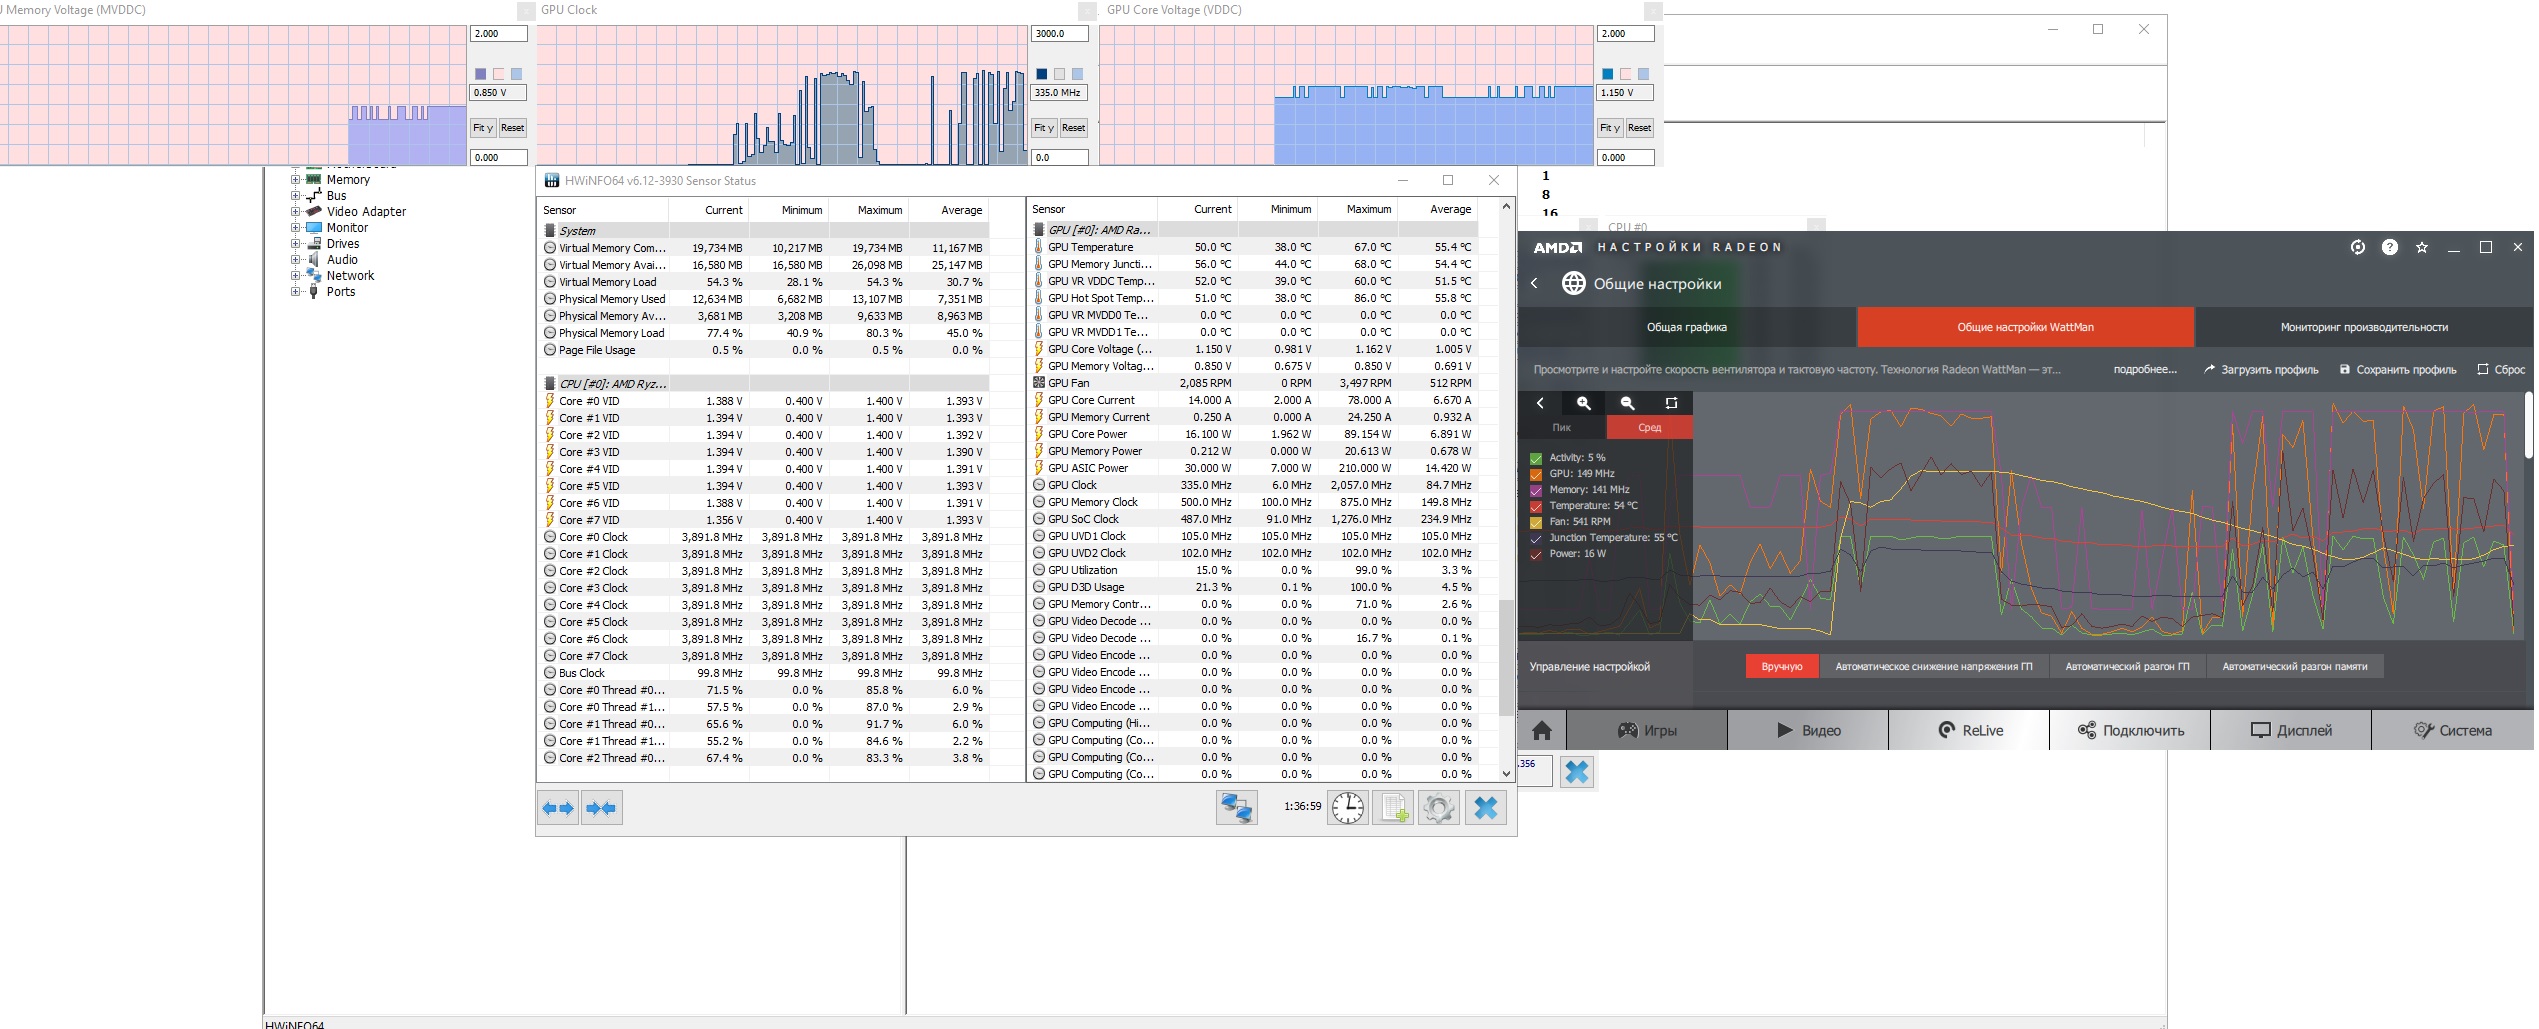
Task: Select Автоматическое снижение напряжения ГП mode
Action: point(1934,667)
